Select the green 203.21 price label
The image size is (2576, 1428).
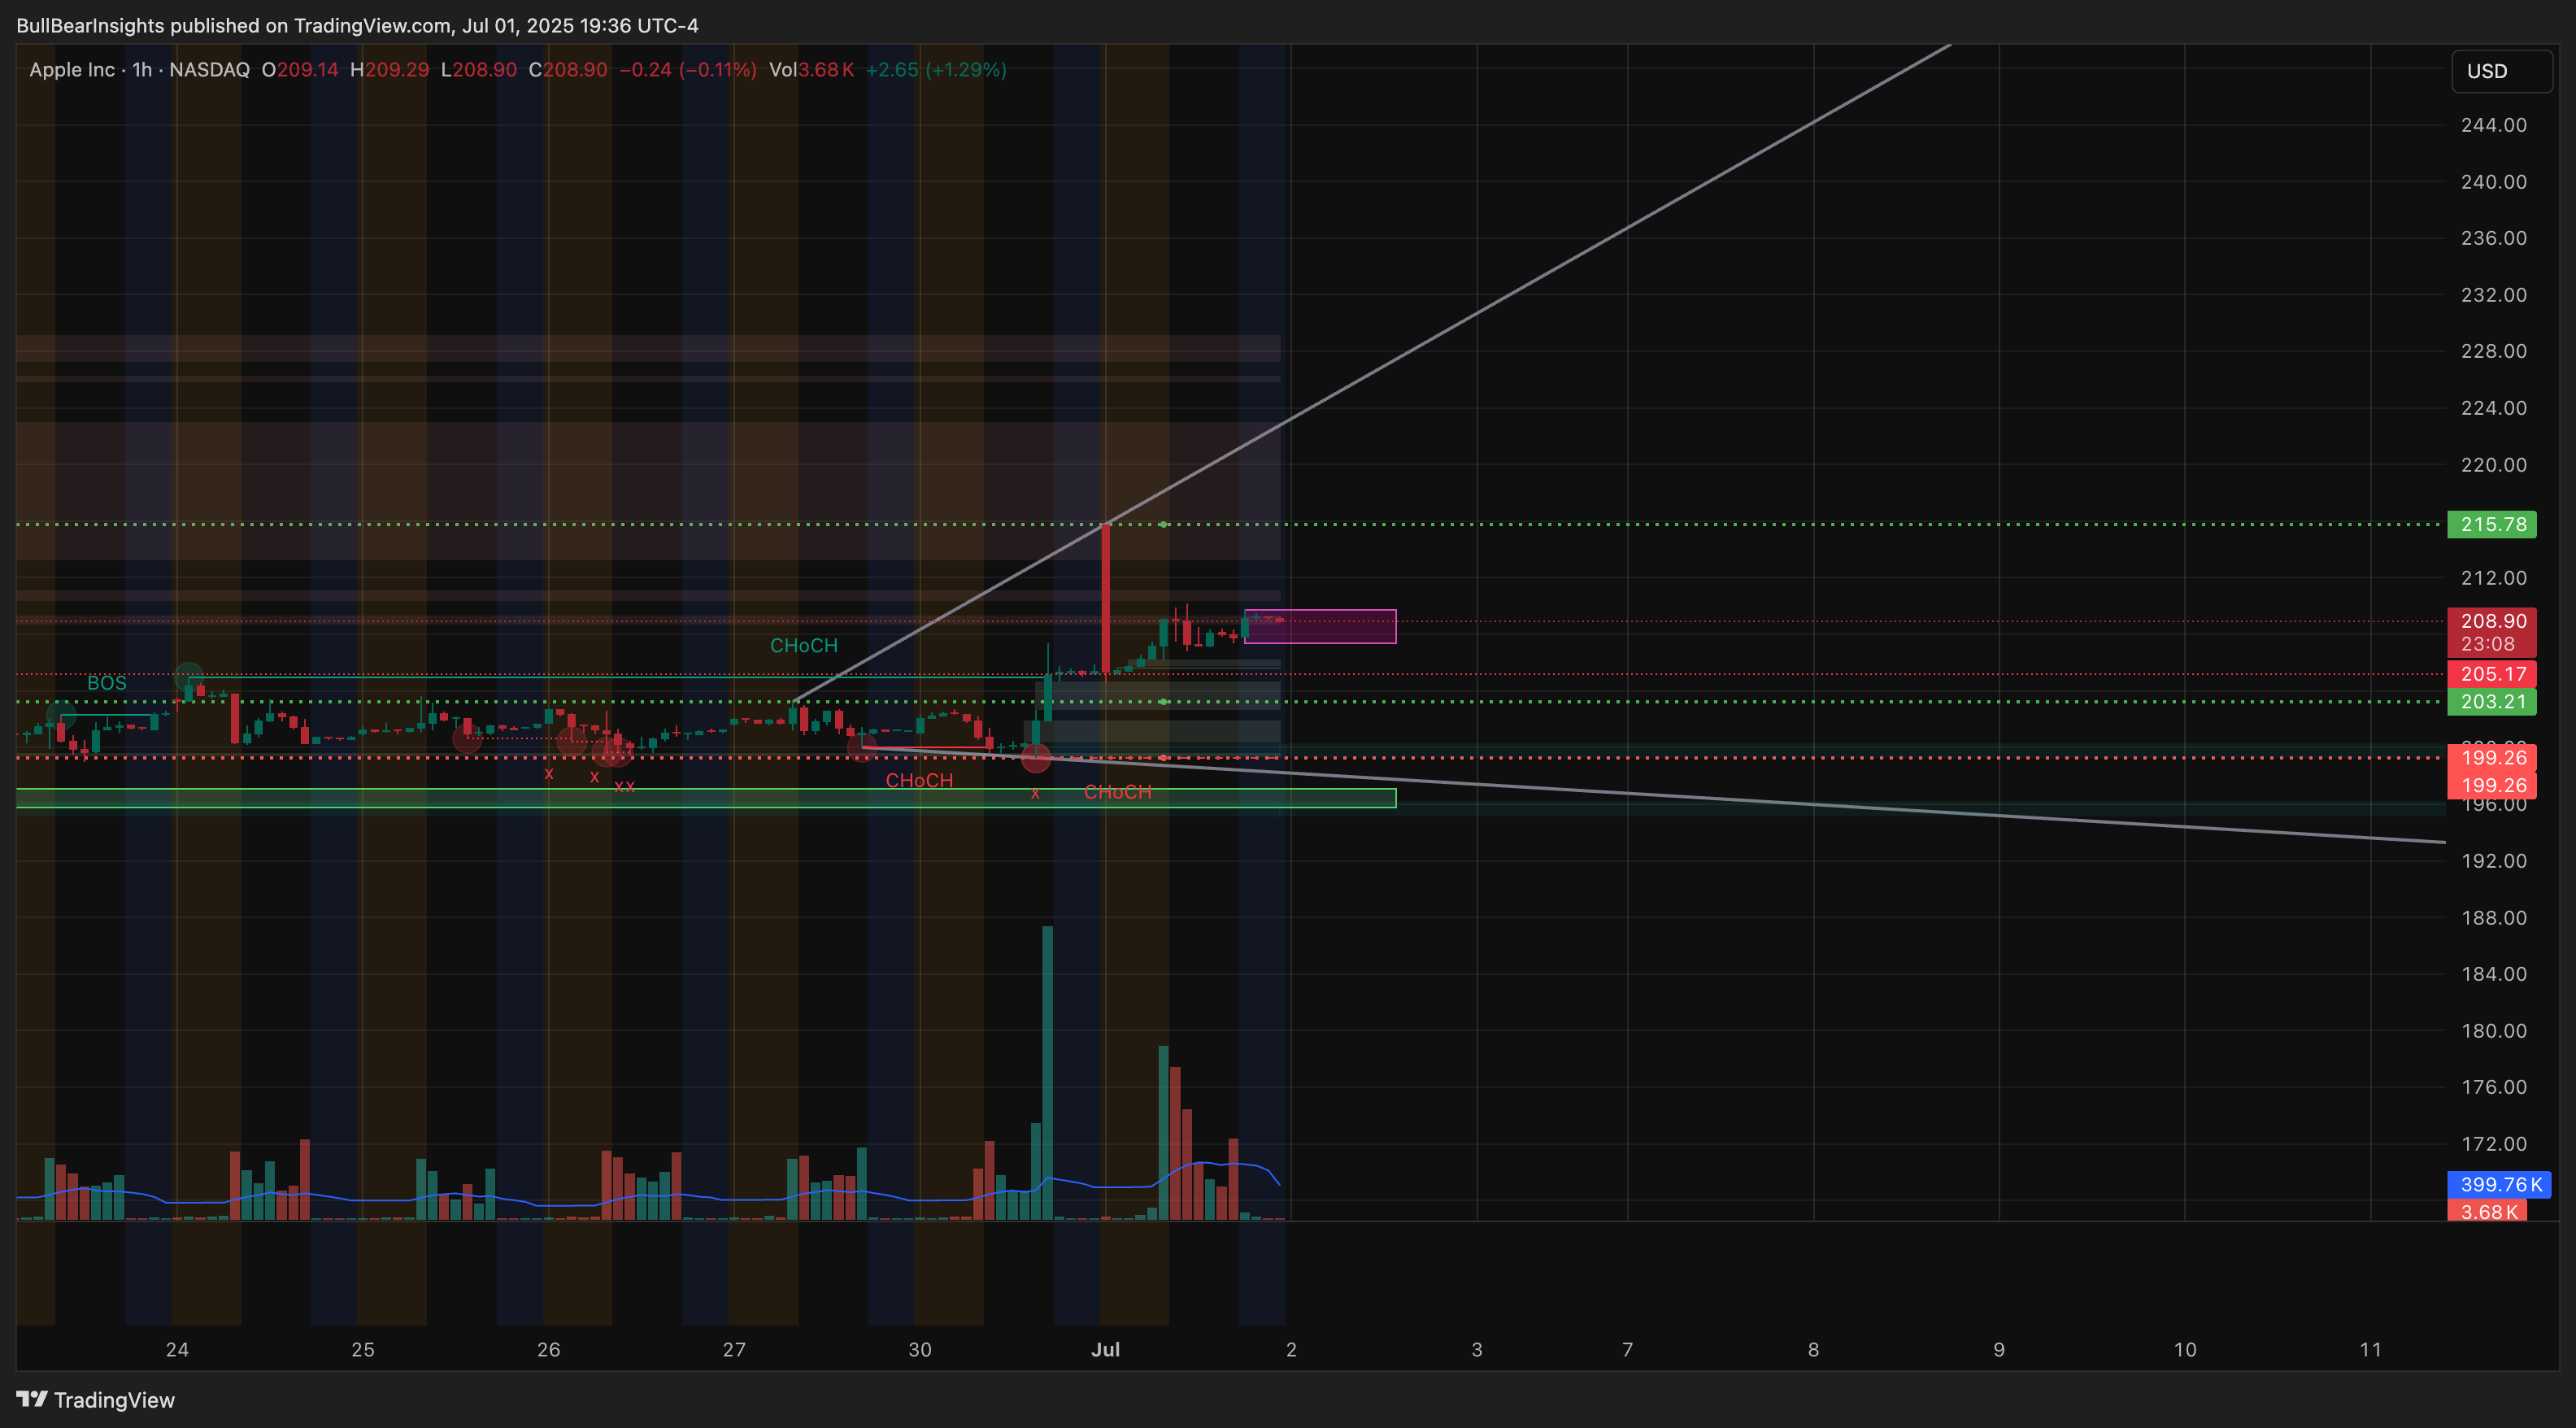tap(2491, 702)
